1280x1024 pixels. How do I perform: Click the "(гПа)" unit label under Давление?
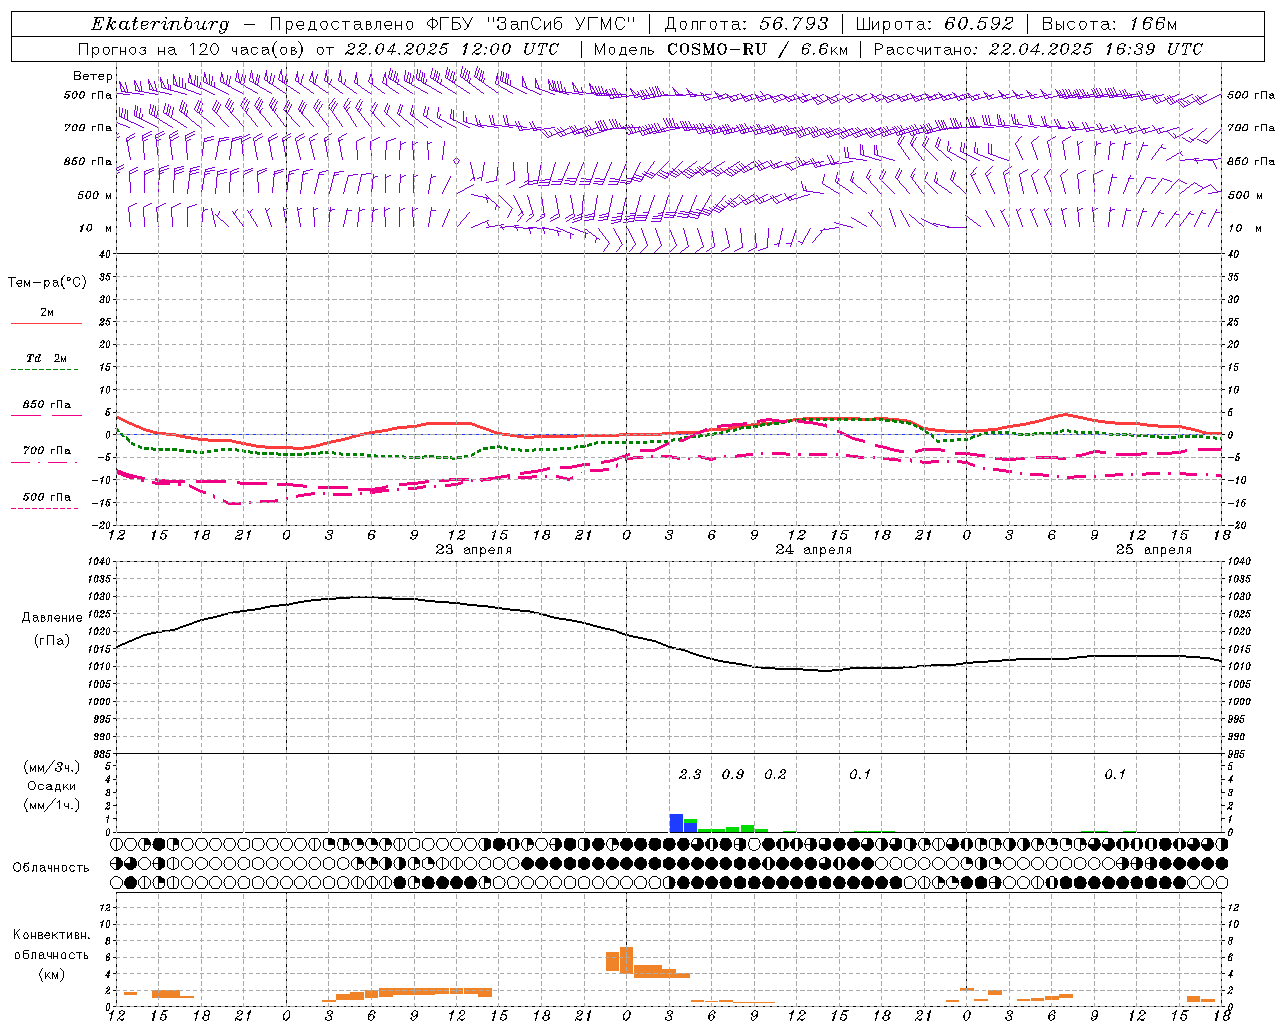coord(52,640)
